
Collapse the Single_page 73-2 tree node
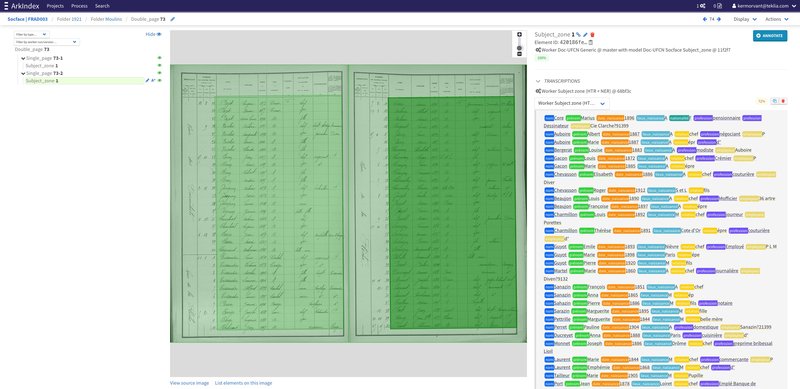23,74
